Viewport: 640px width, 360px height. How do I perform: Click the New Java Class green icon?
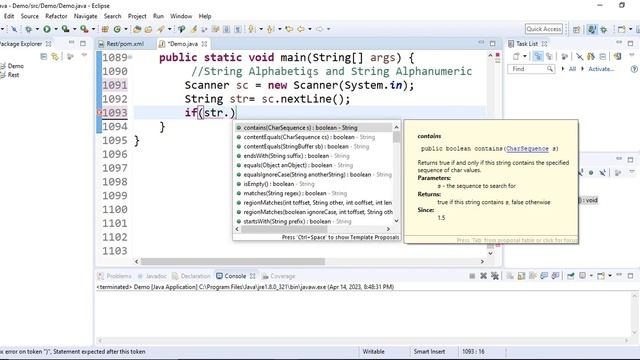pos(117,29)
